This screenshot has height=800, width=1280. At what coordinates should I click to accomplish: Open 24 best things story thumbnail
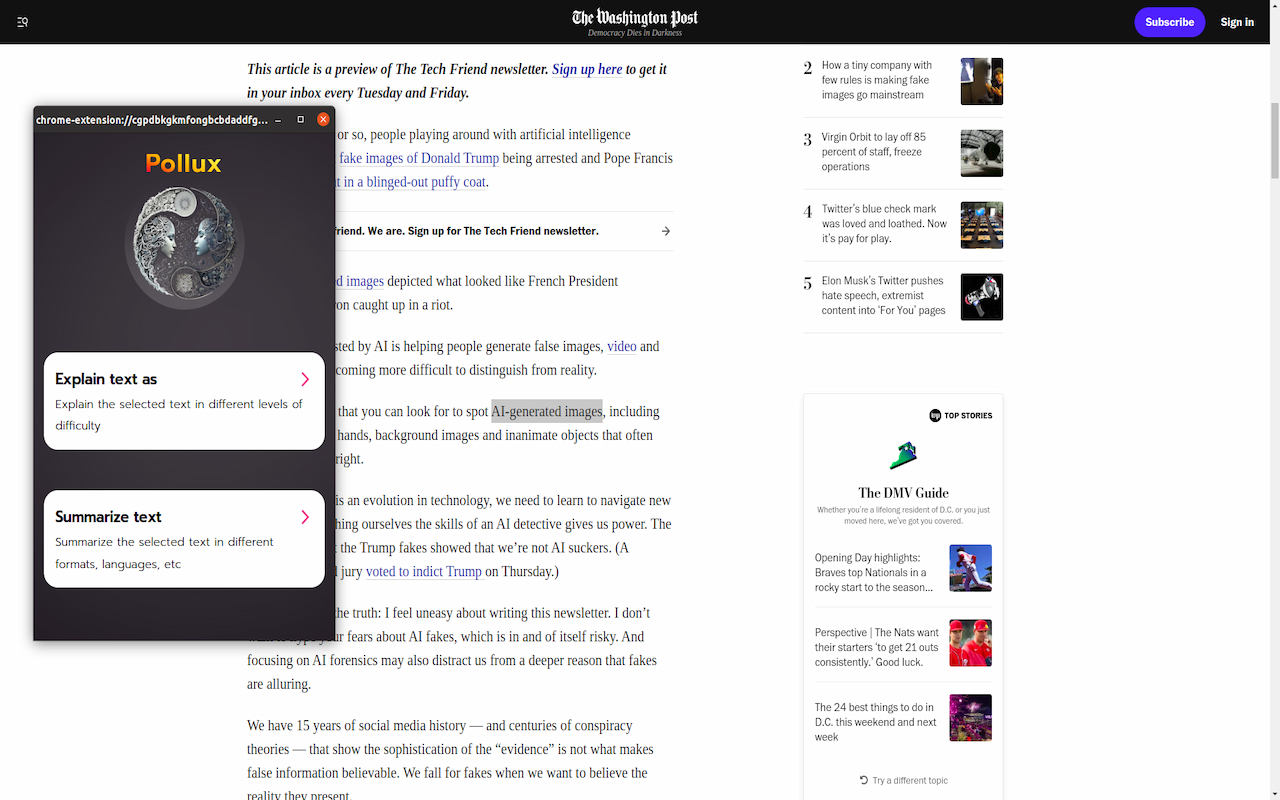pyautogui.click(x=970, y=718)
